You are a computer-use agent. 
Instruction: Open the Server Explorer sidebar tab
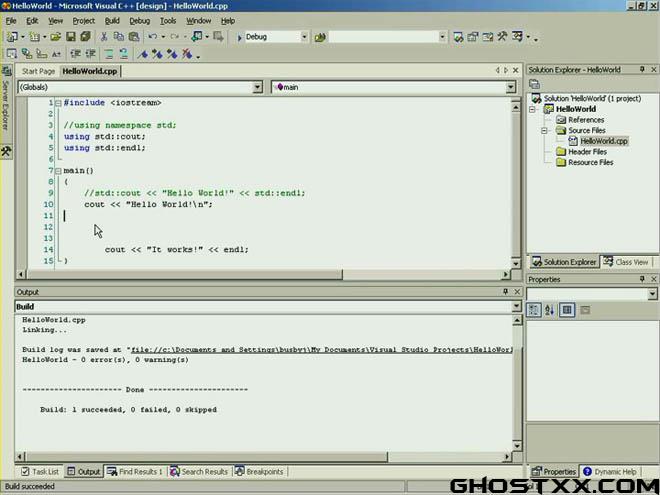(6, 99)
